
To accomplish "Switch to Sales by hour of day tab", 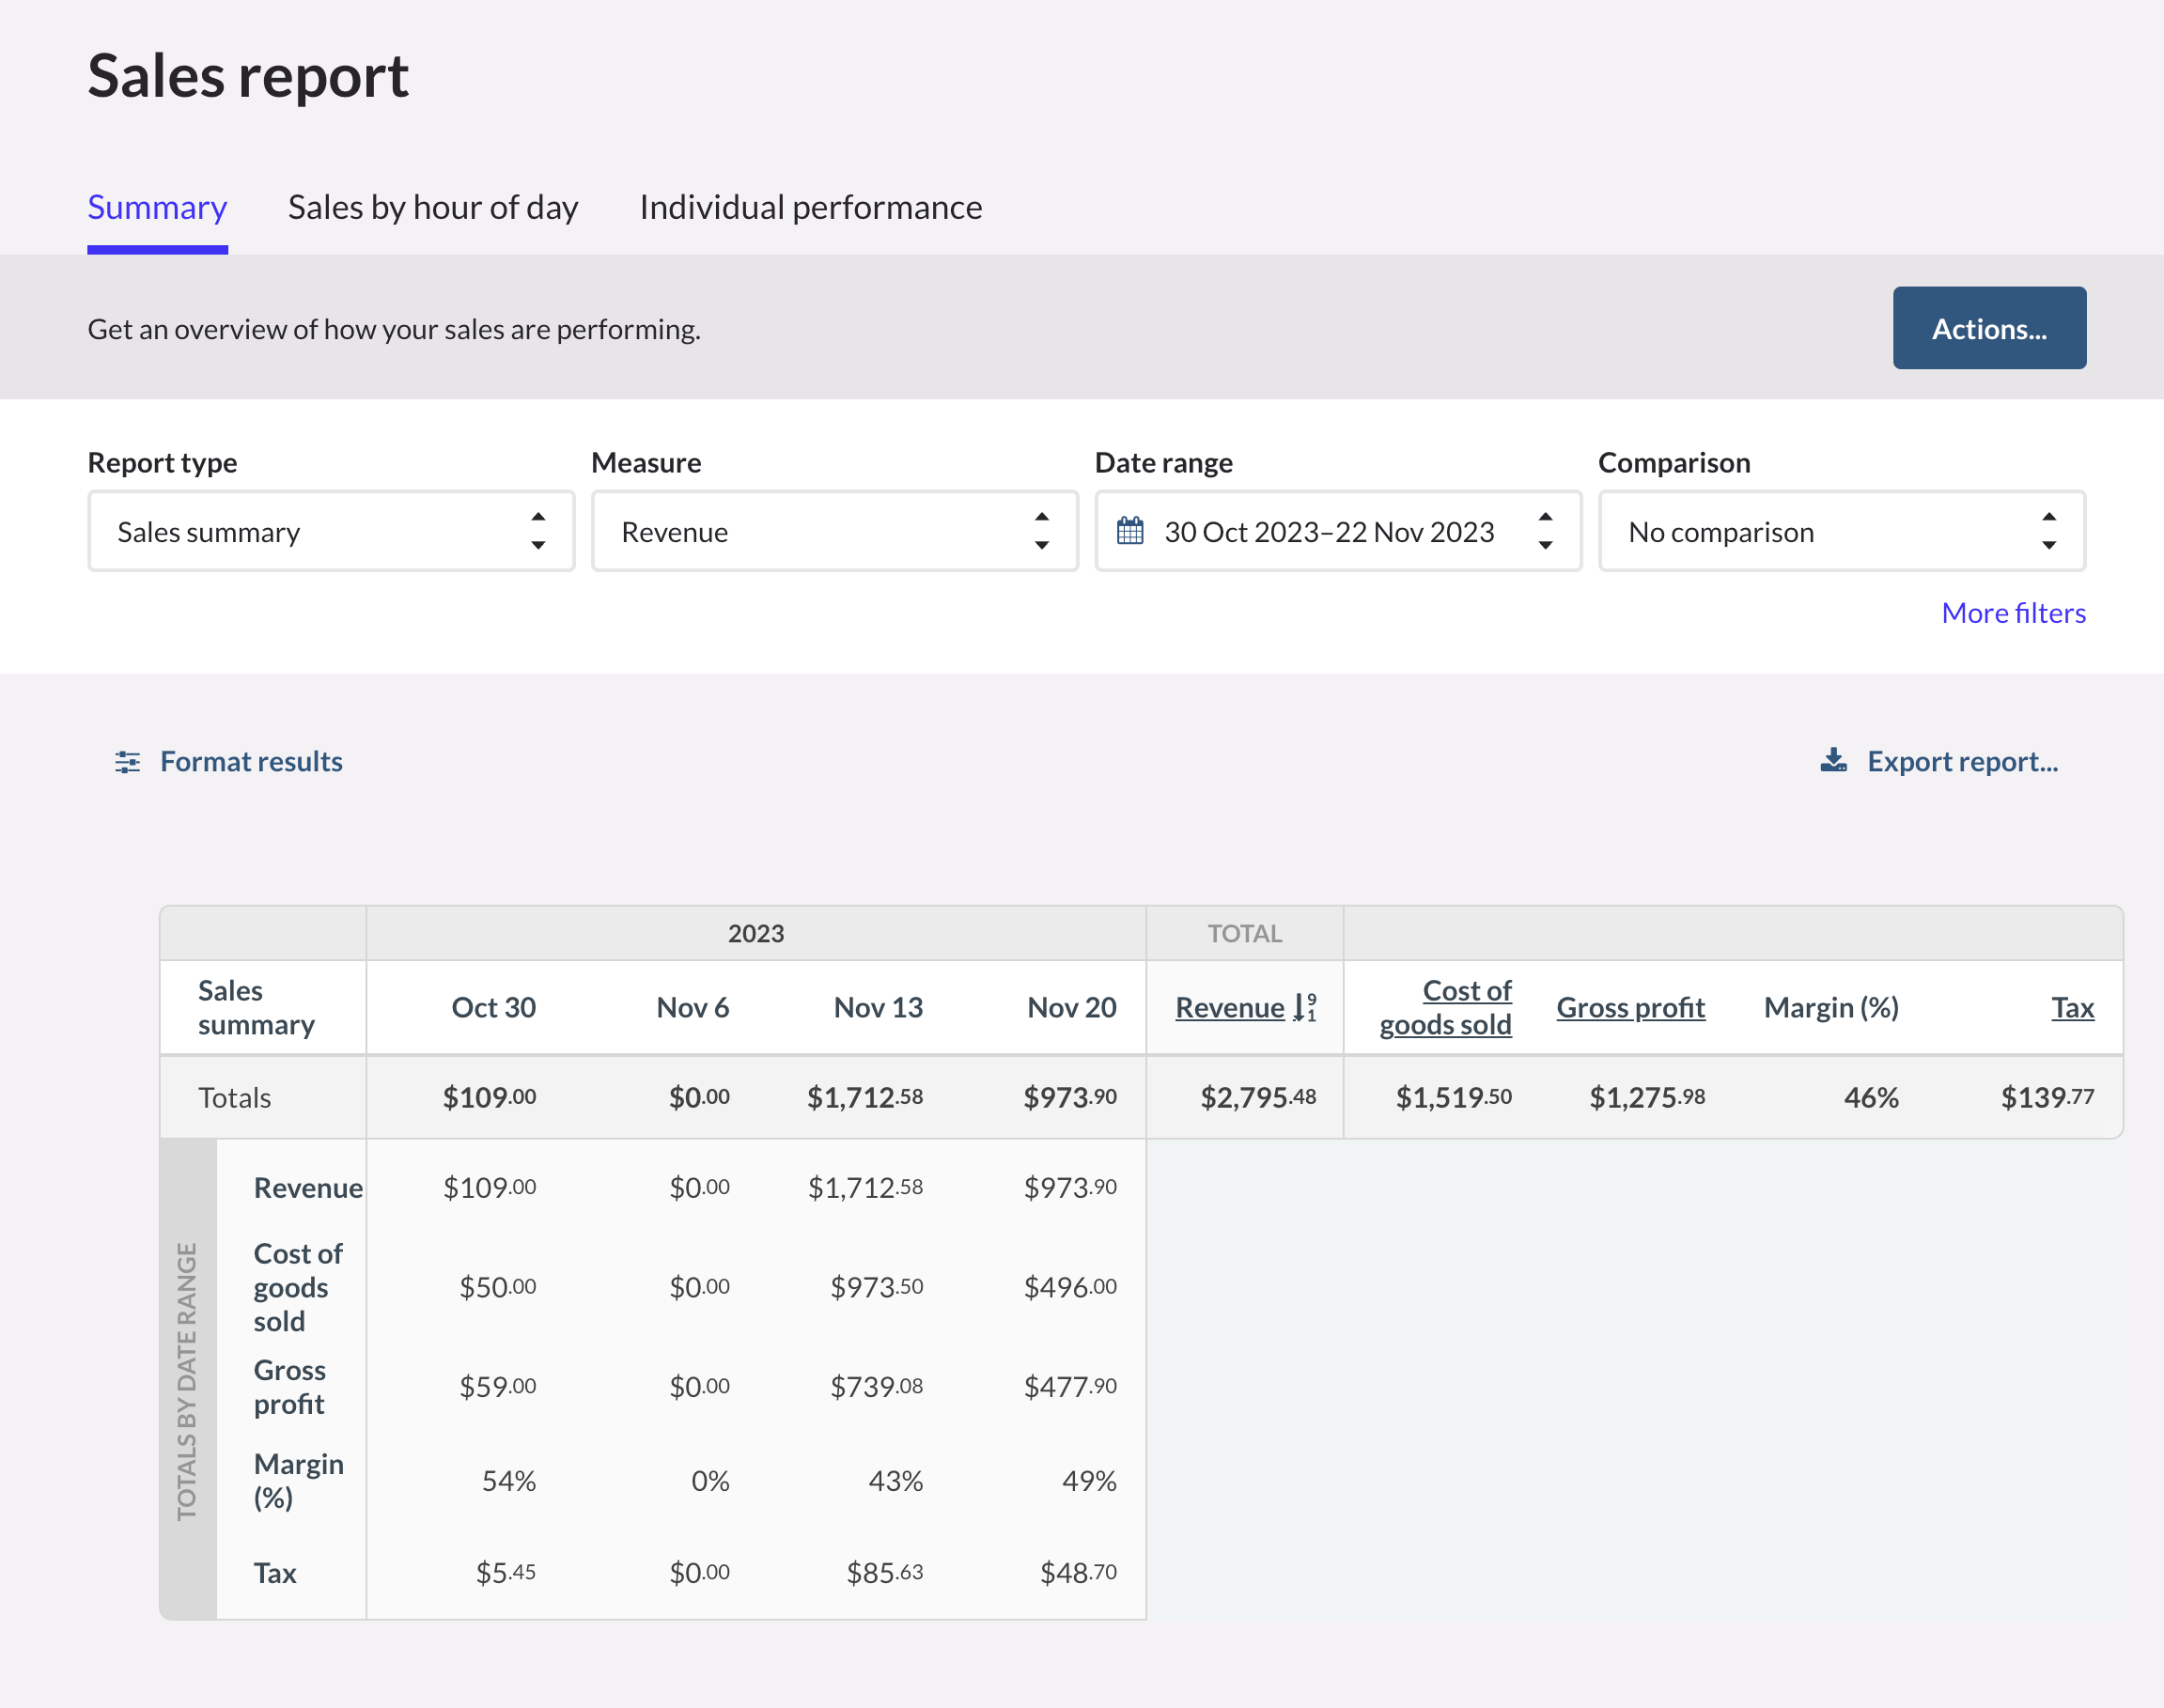I will 433,208.
